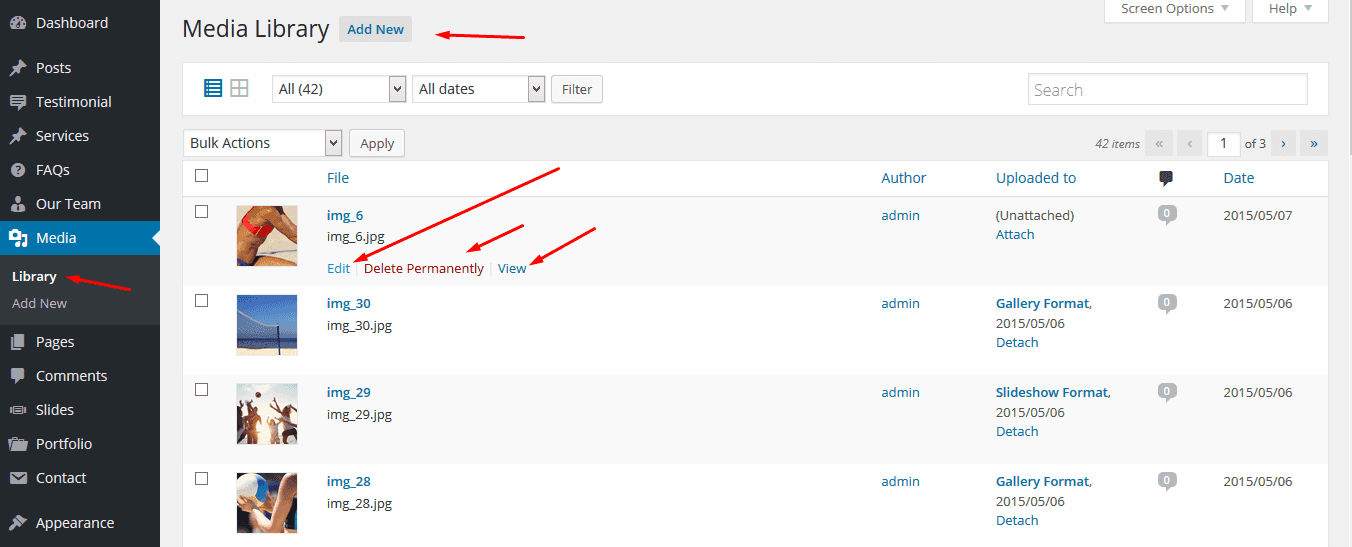
Task: Click the Add New button by title
Action: (375, 29)
